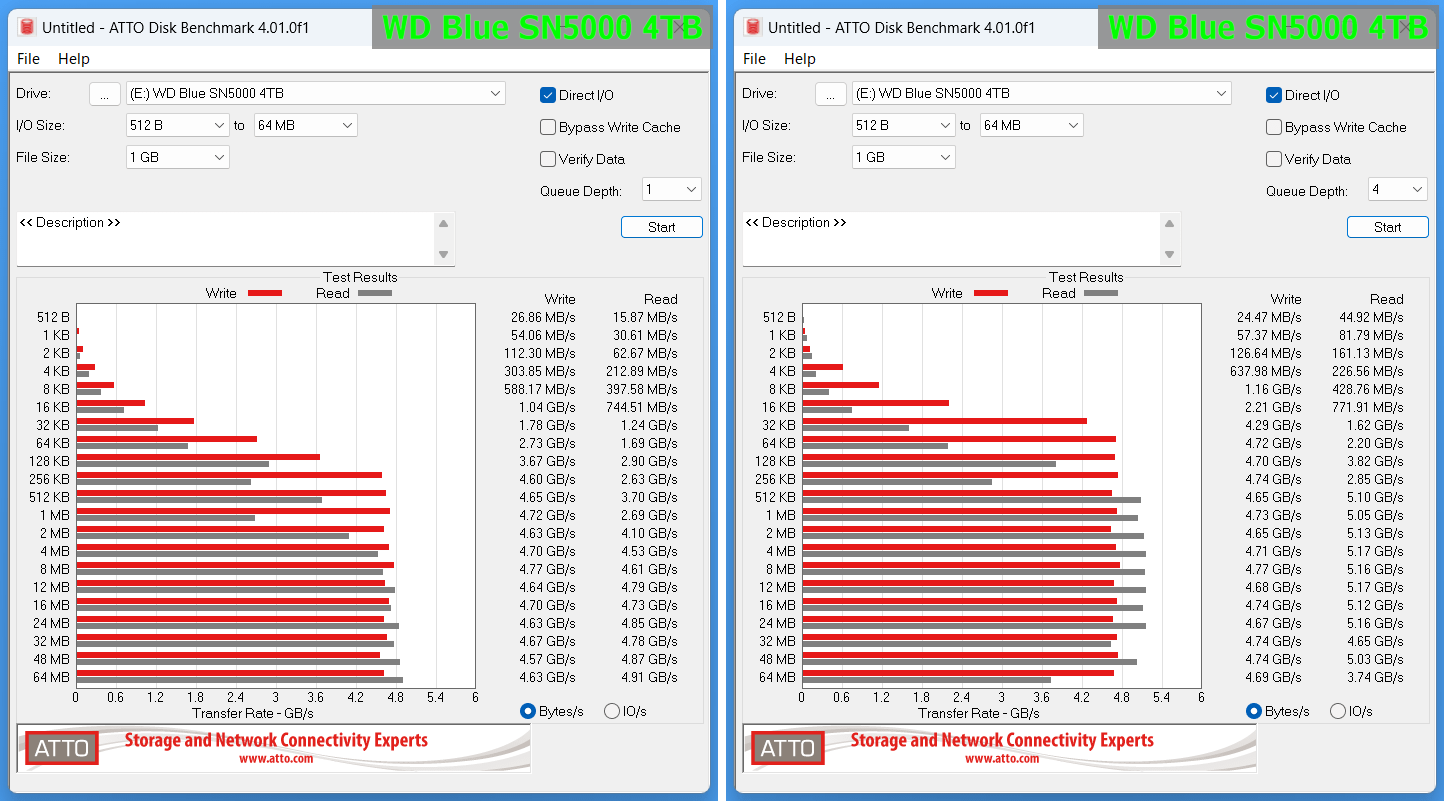Open the Drive dropdown in the left window
Image resolution: width=1444 pixels, height=801 pixels.
pos(315,93)
